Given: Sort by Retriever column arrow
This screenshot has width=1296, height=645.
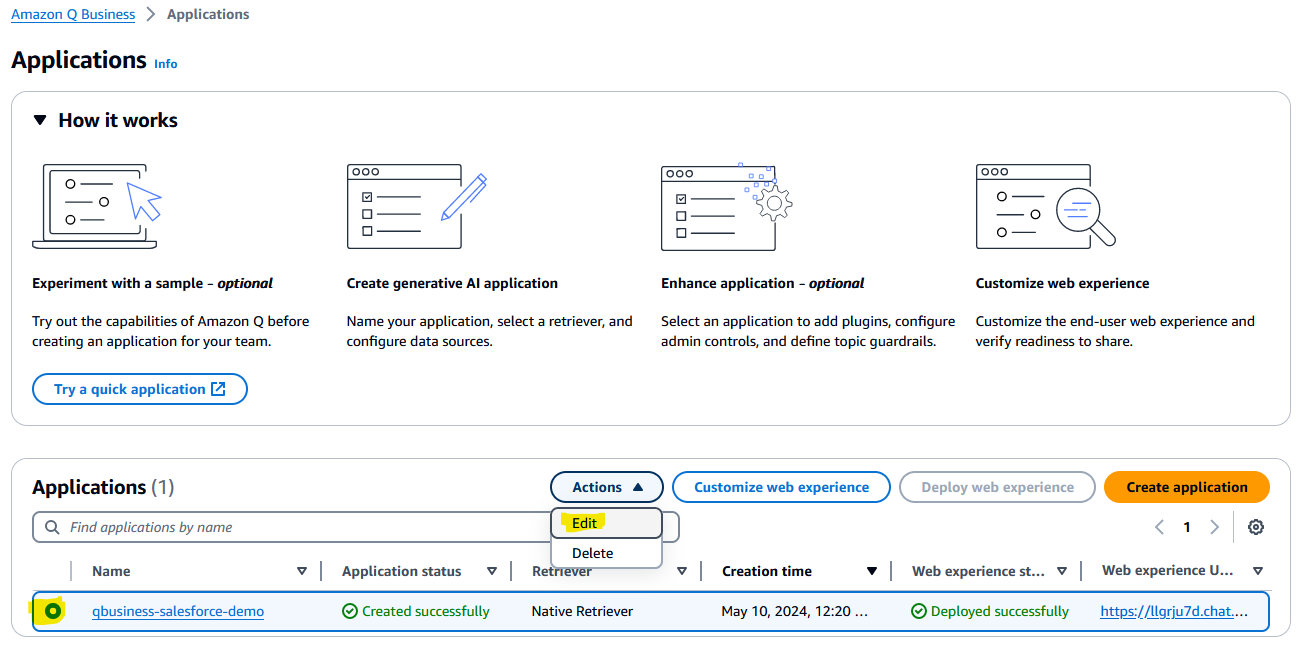Looking at the screenshot, I should [x=682, y=571].
